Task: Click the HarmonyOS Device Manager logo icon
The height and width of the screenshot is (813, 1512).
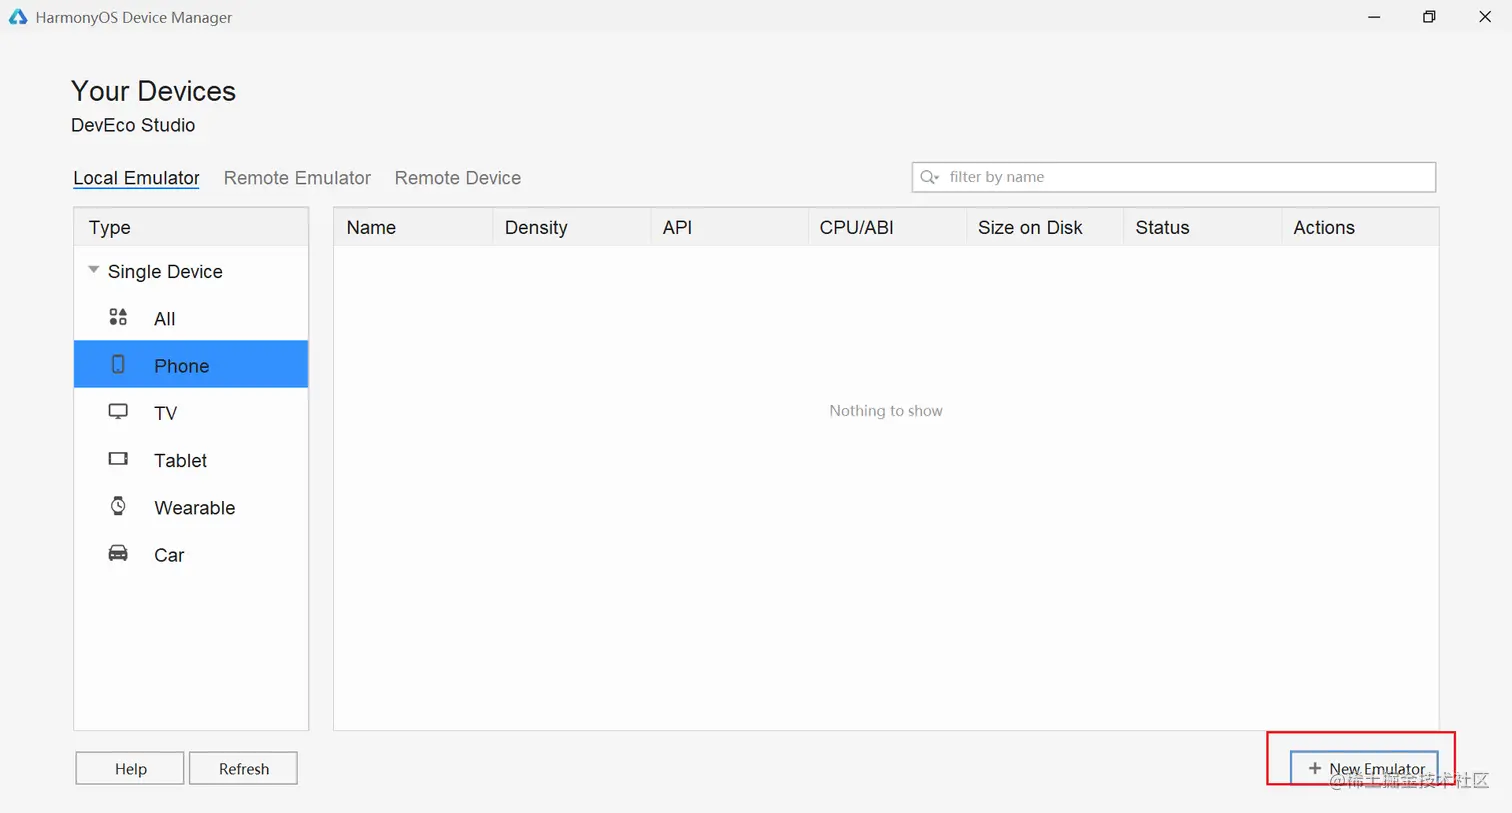Action: (18, 17)
